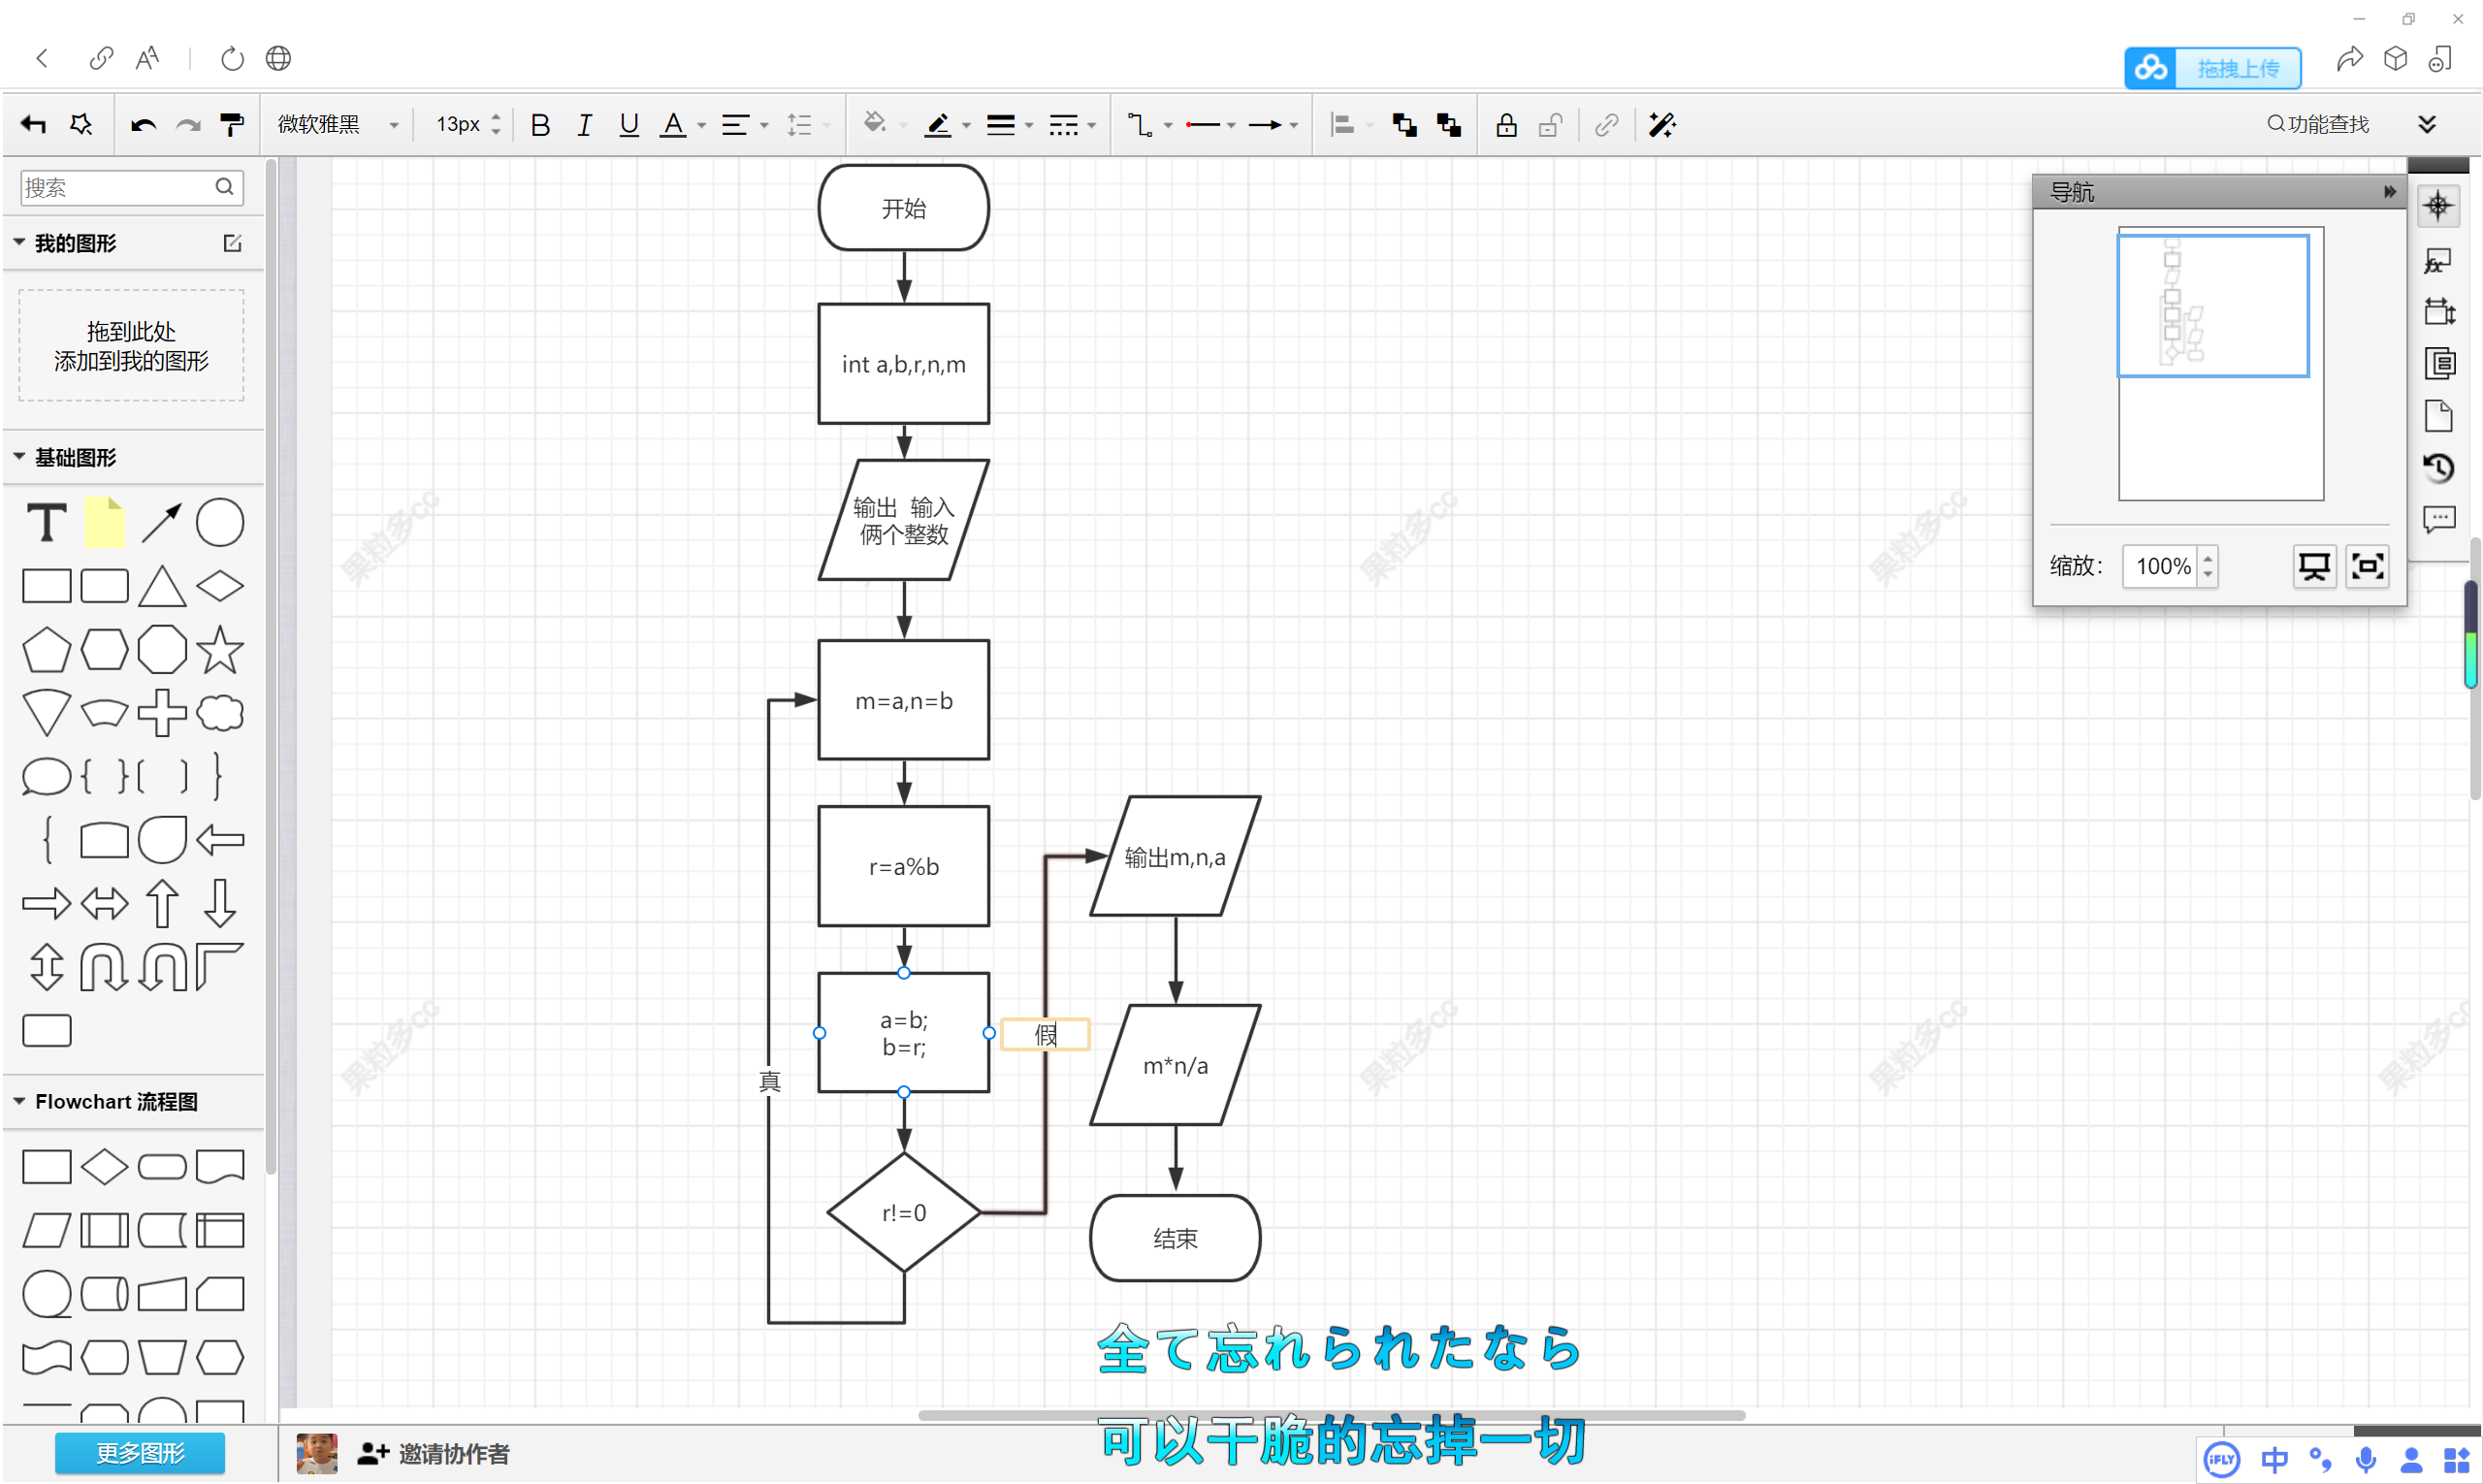Open the comments panel from the right sidebar
The width and height of the screenshot is (2483, 1484).
2438,519
